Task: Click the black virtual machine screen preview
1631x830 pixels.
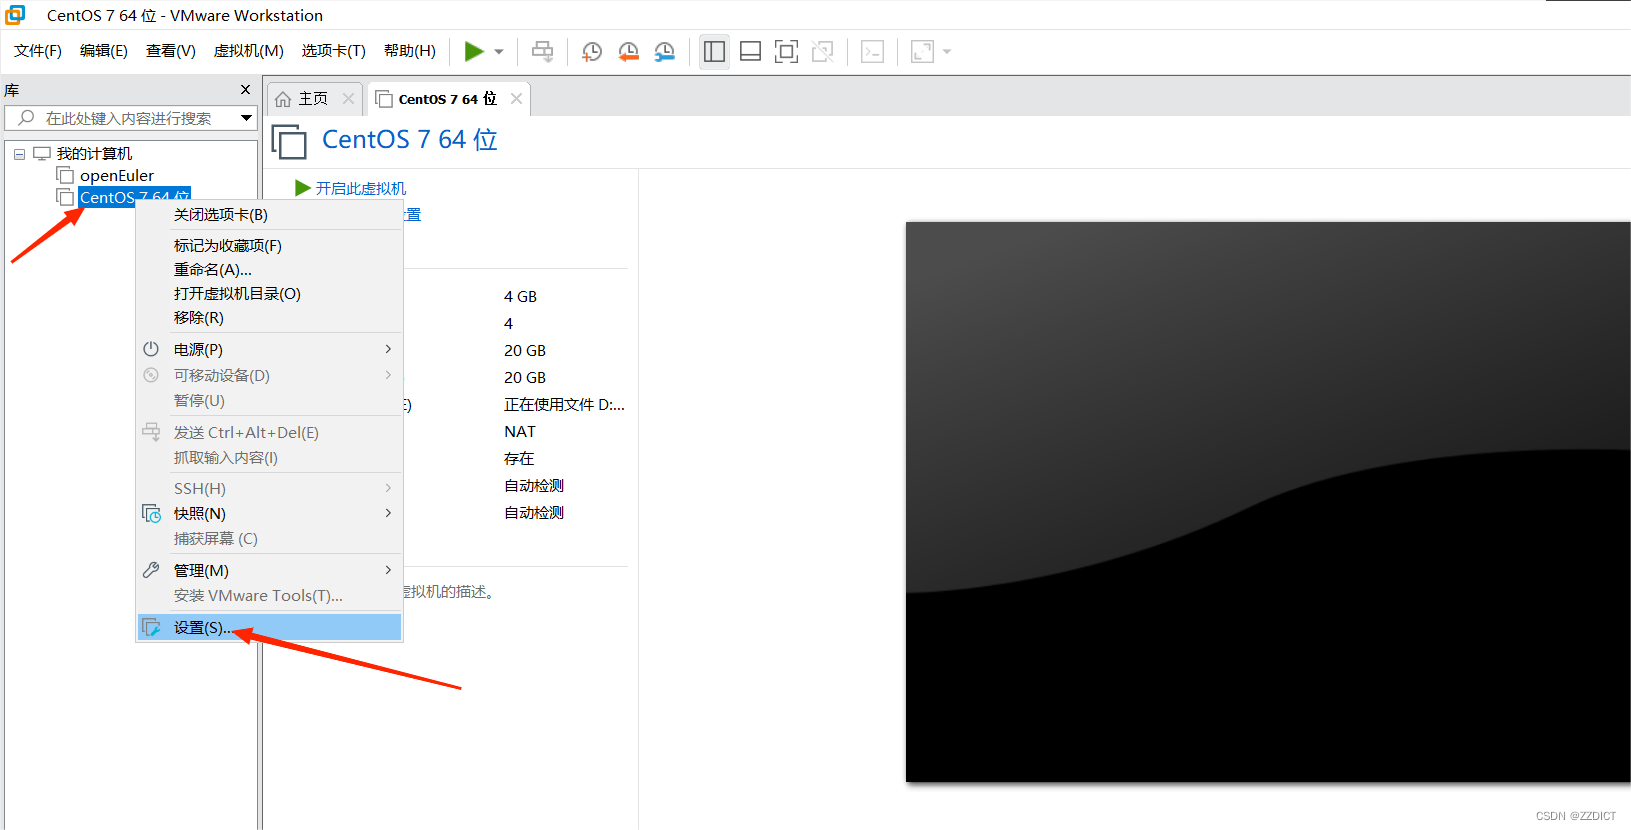Action: pos(1268,502)
